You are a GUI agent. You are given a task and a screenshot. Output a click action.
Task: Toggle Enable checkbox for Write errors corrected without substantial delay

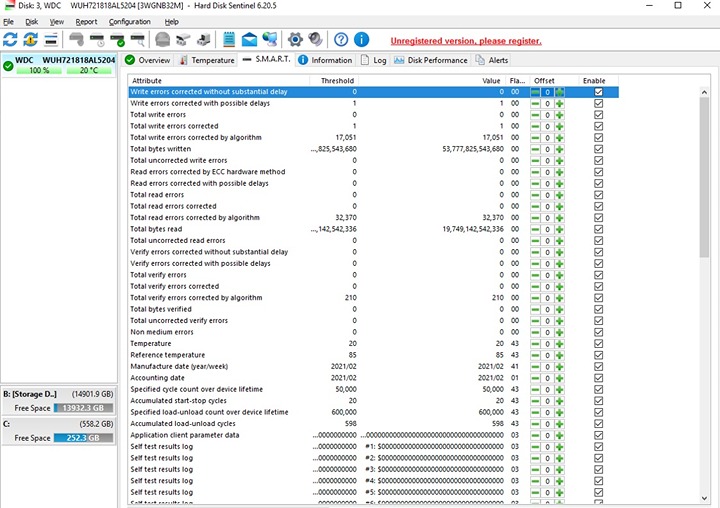click(598, 92)
